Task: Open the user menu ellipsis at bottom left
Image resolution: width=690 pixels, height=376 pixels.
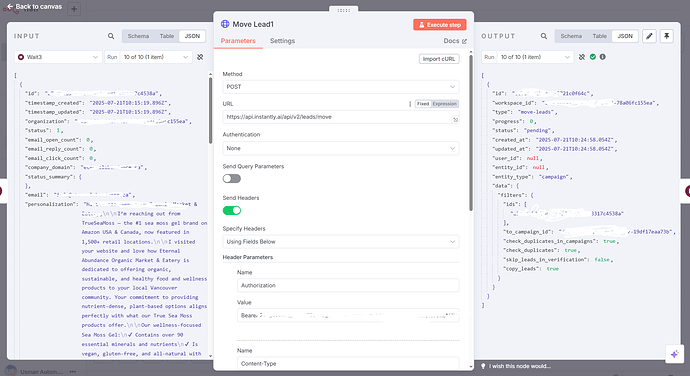Action: [73, 372]
